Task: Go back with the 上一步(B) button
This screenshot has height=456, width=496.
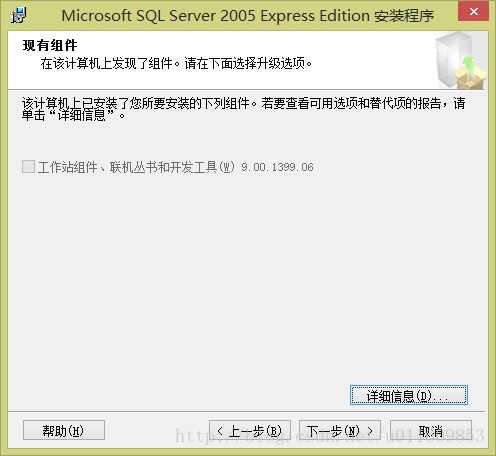Action: 250,430
